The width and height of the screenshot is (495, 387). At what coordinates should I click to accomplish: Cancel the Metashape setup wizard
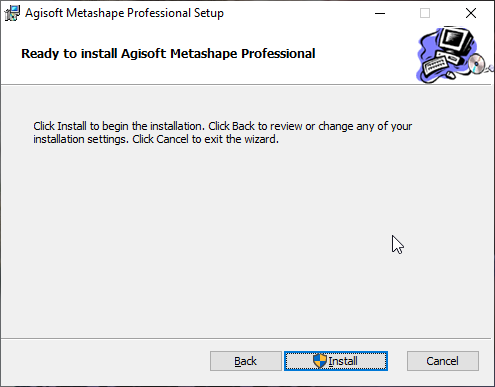443,361
